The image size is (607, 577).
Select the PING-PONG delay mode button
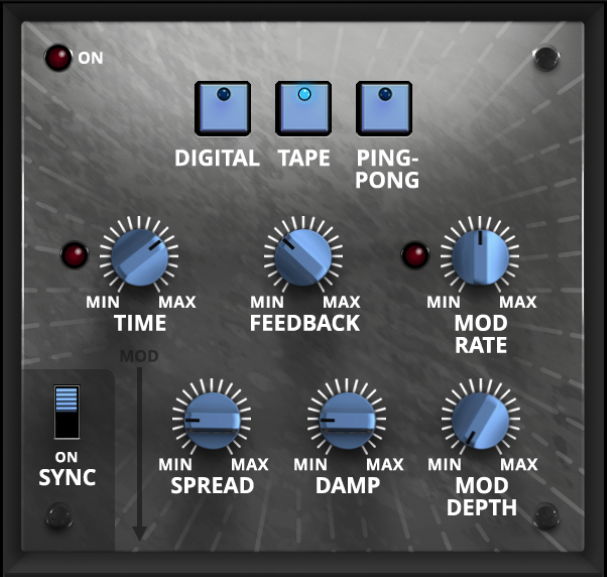coord(384,109)
